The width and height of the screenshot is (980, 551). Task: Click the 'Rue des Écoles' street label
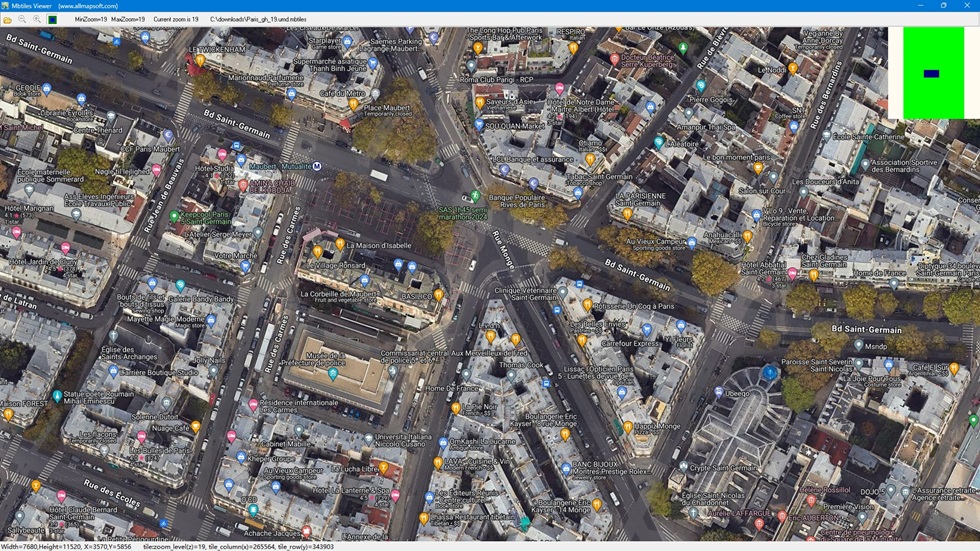coord(112,493)
